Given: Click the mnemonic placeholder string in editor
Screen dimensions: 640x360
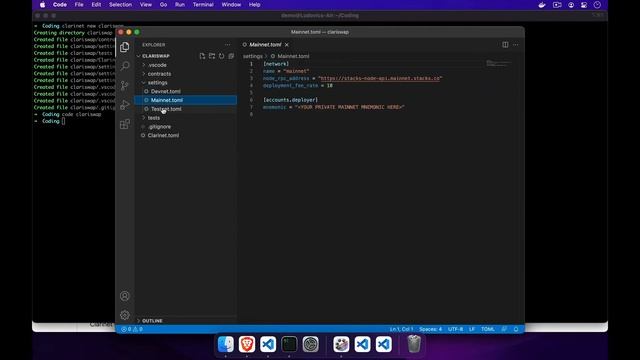Looking at the screenshot, I should (349, 107).
